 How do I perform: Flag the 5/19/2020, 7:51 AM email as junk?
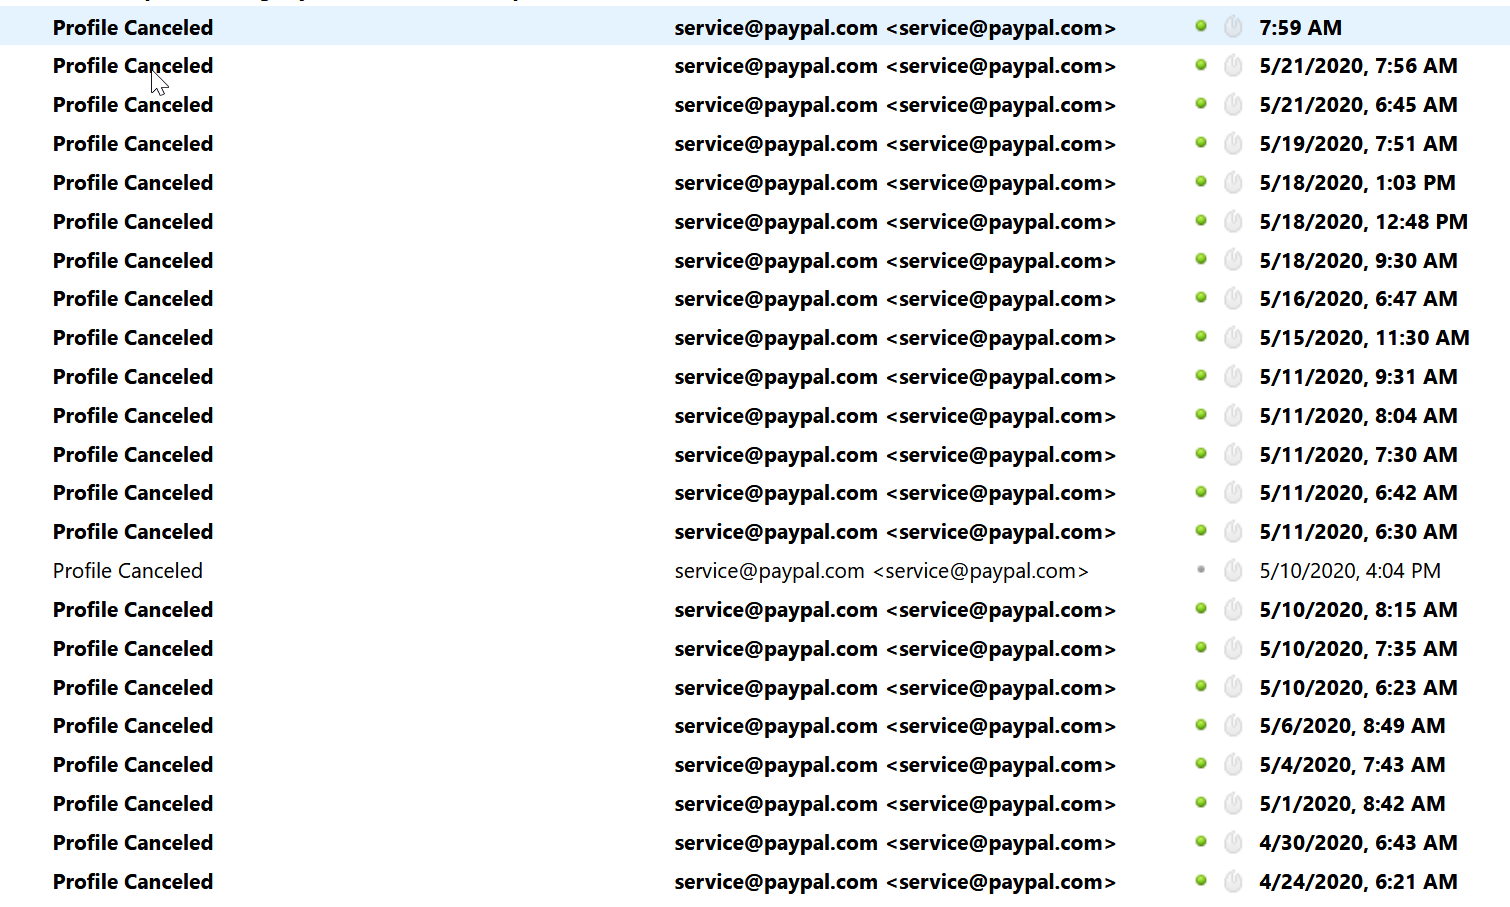pos(1233,143)
